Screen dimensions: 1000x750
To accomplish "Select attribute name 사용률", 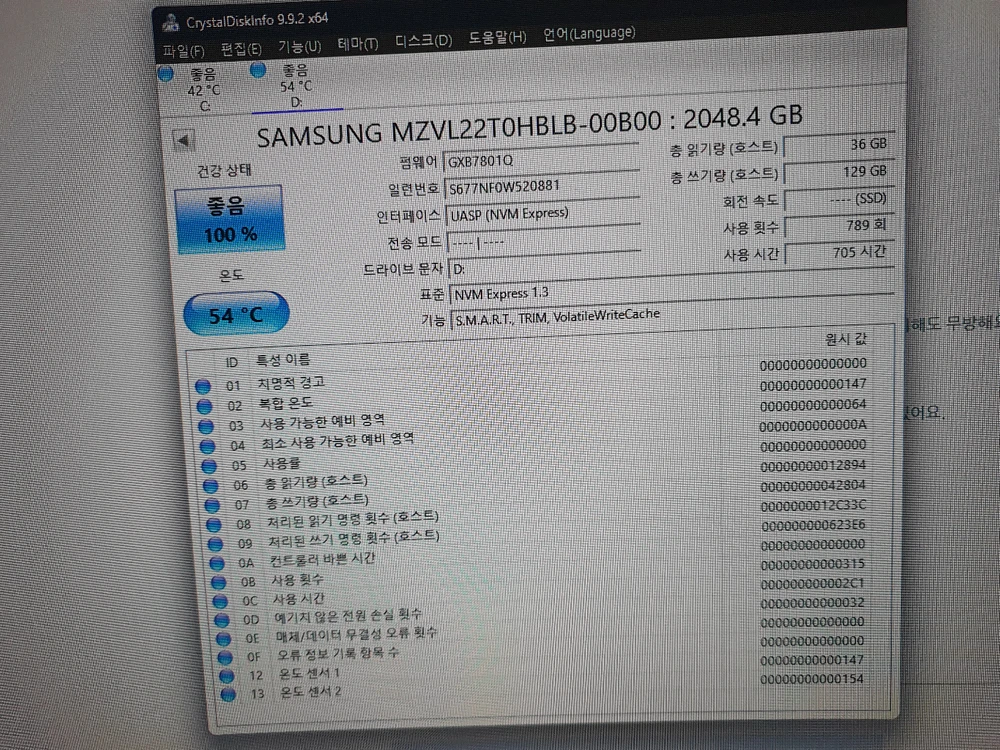I will click(281, 464).
